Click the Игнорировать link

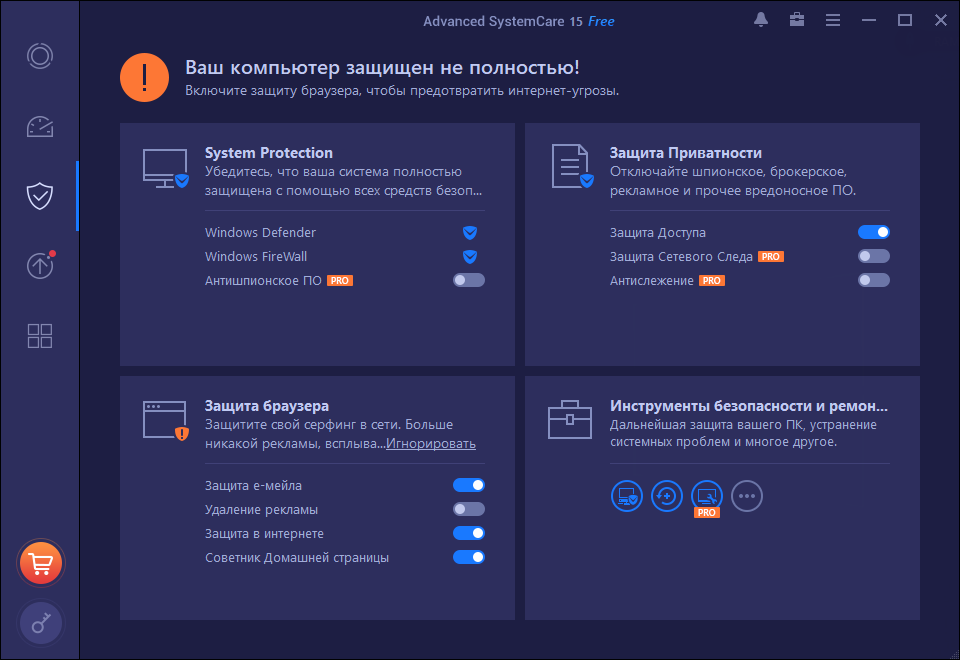coord(431,444)
